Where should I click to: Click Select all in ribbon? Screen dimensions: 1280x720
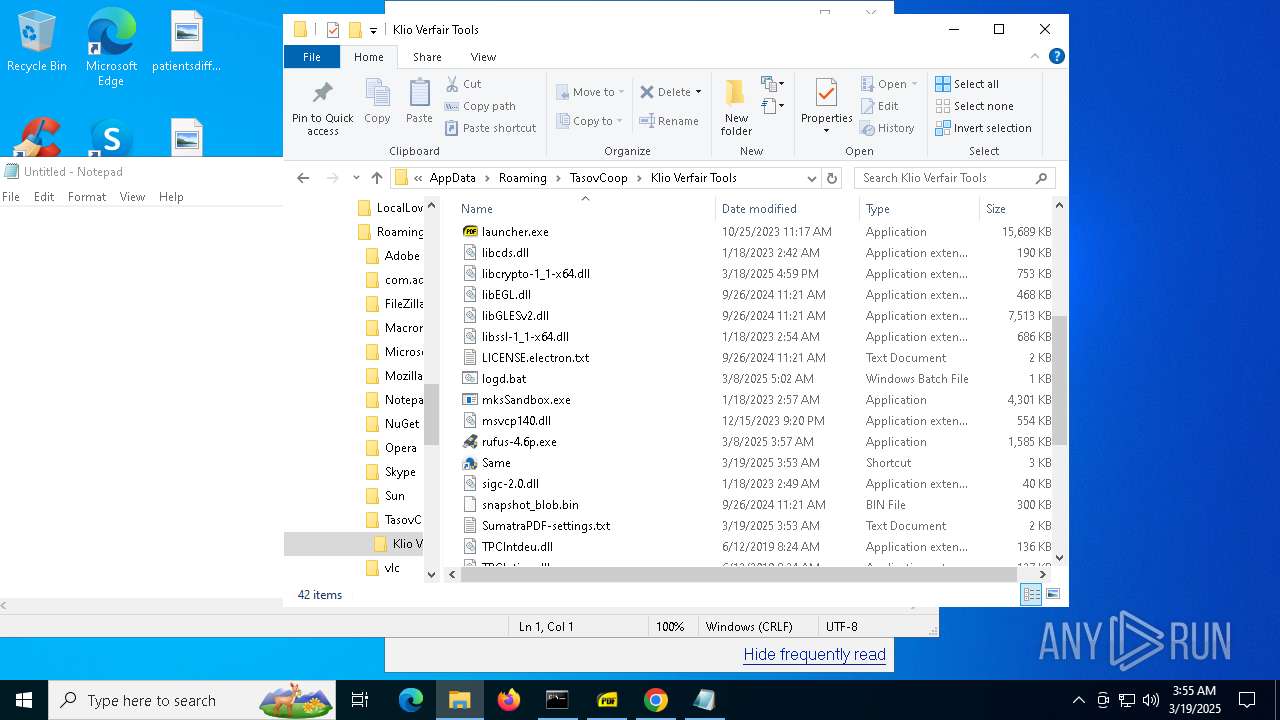967,84
